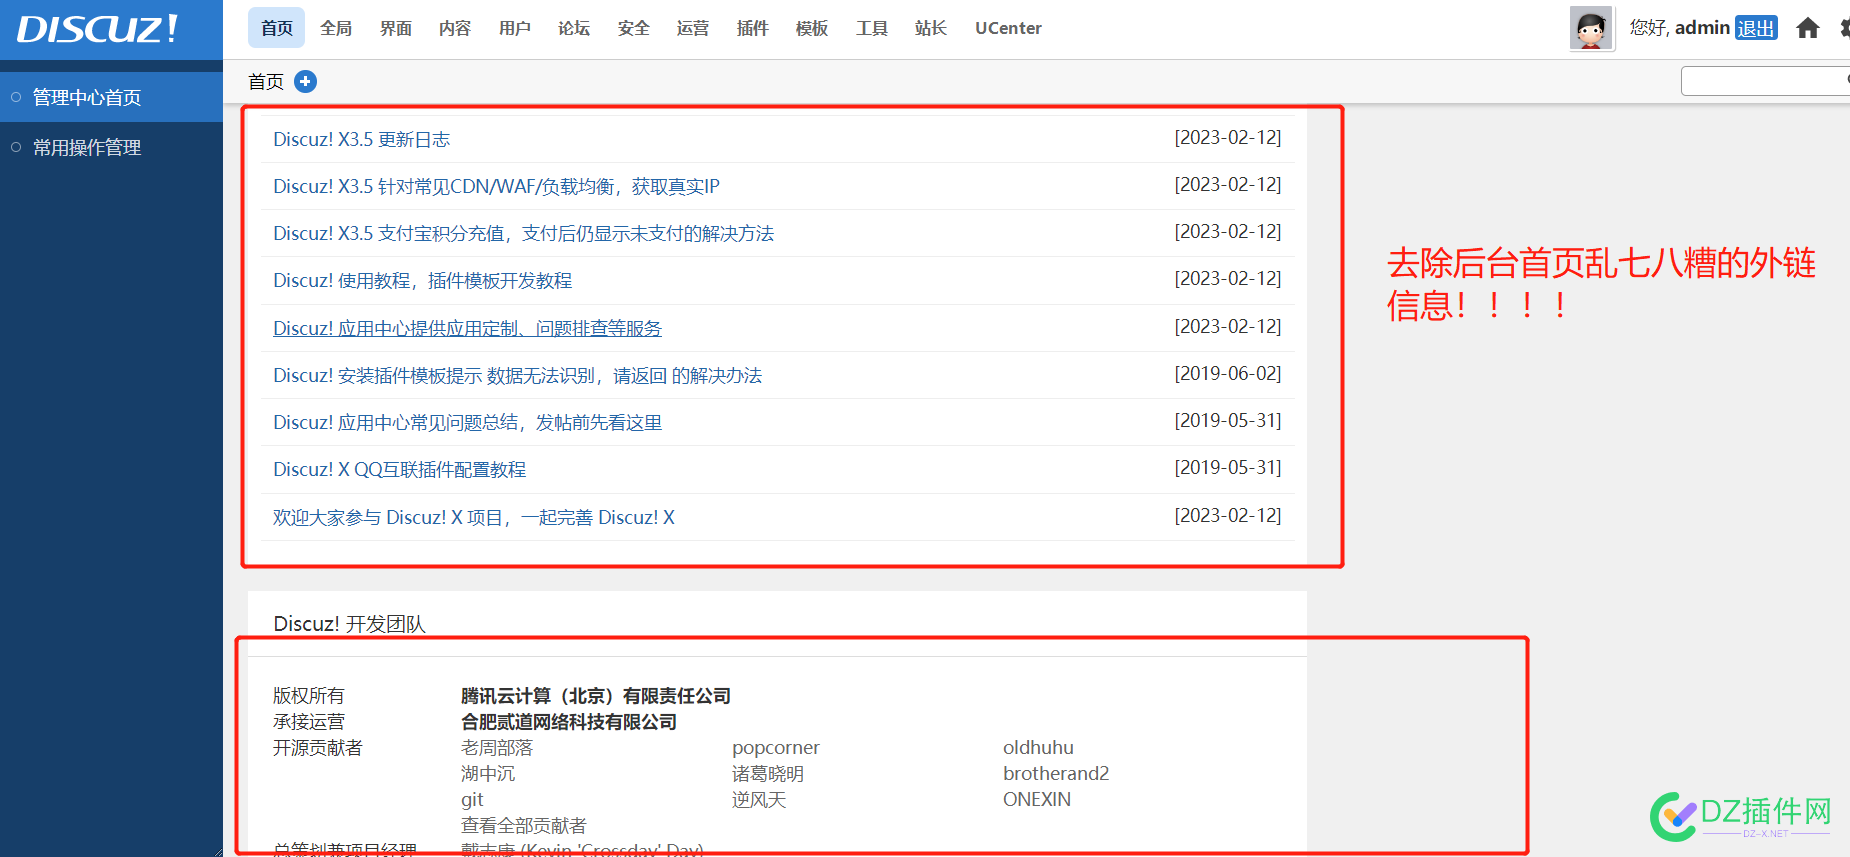This screenshot has height=857, width=1850.
Task: Click the blue plus icon beside 首页
Action: point(306,81)
